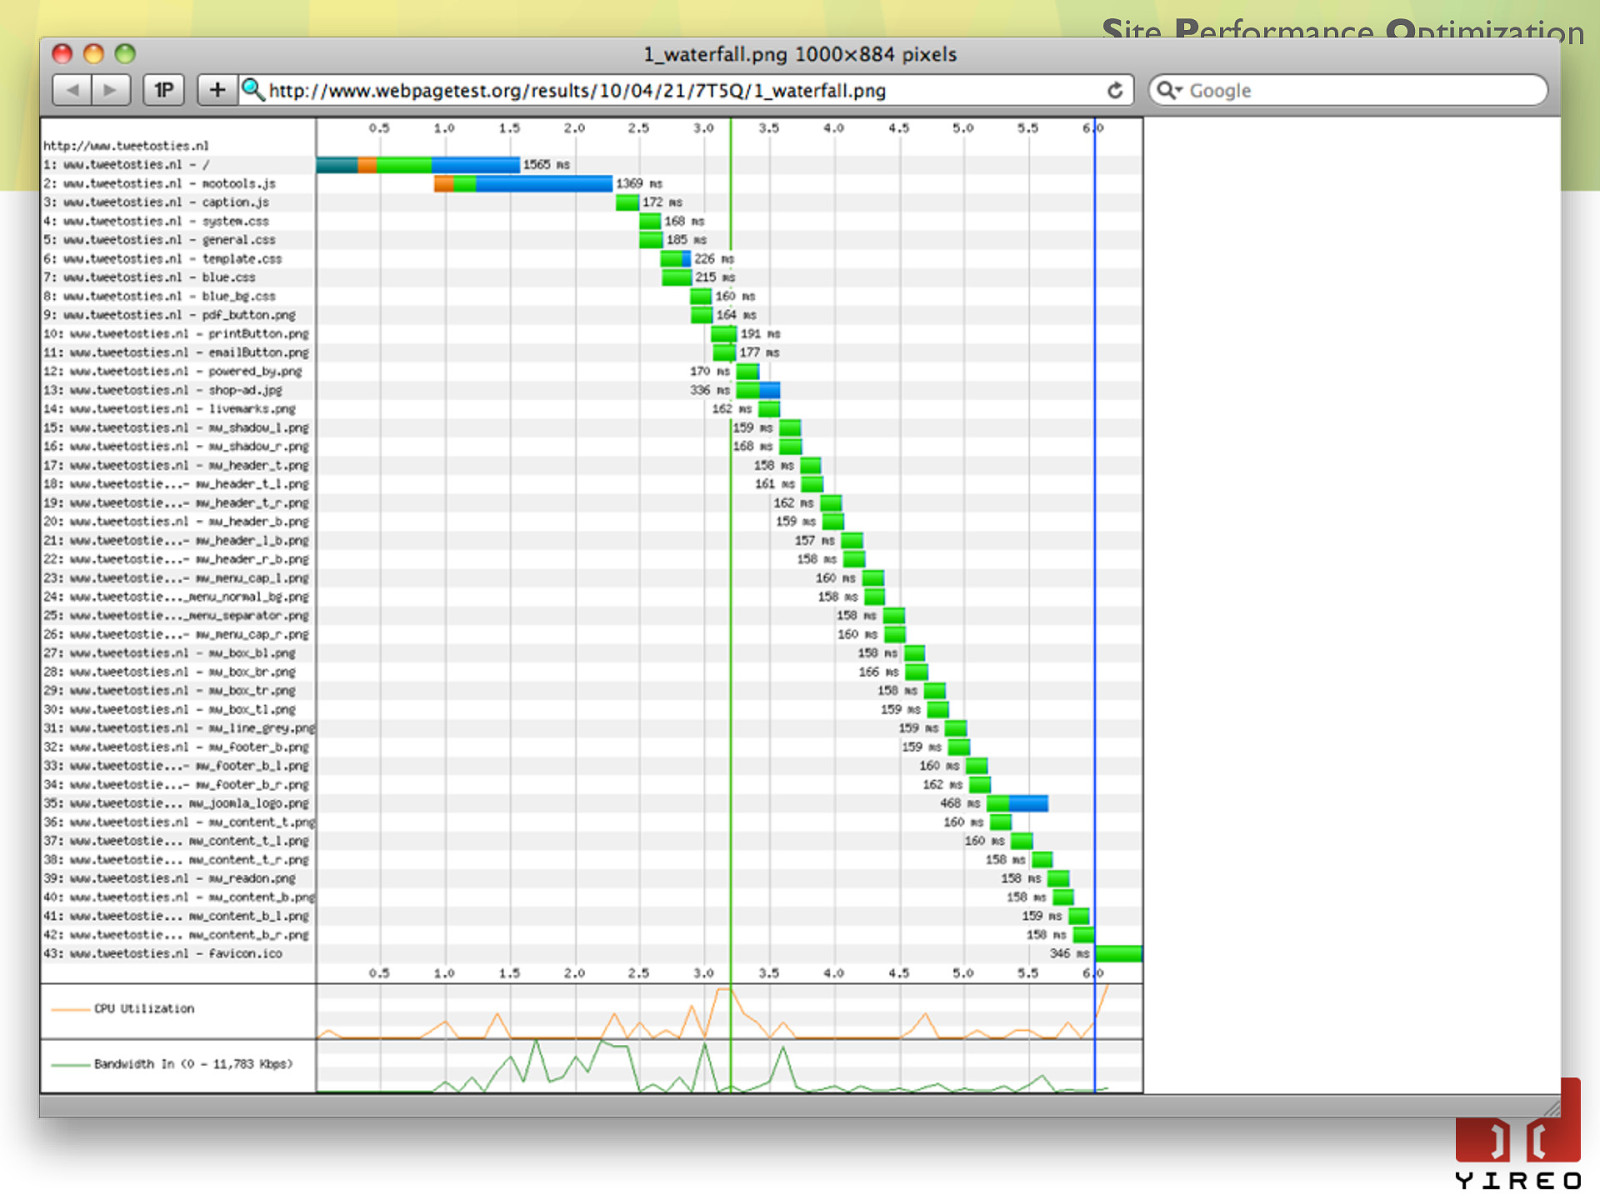Select the pdf_button.png request row
This screenshot has width=1600, height=1200.
pos(592,315)
